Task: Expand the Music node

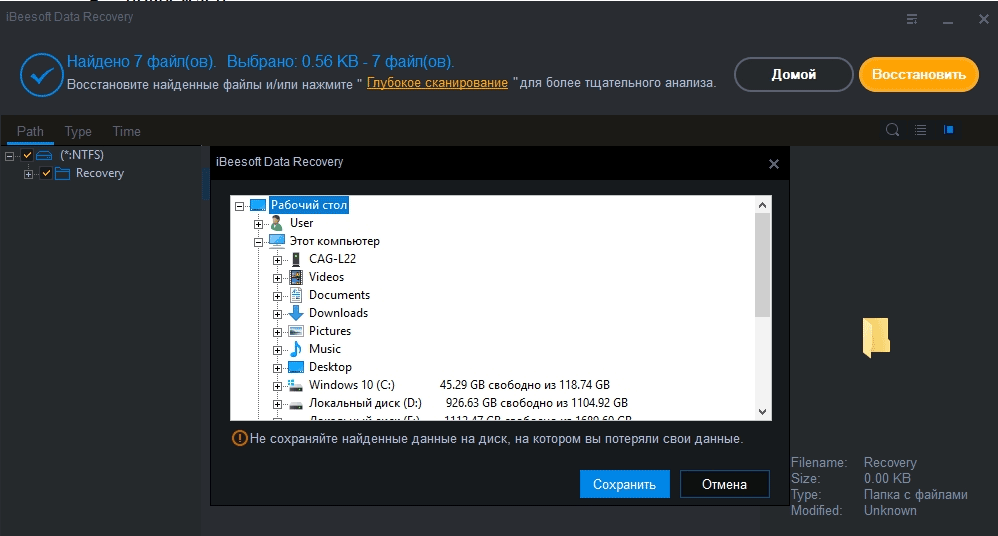Action: pyautogui.click(x=277, y=350)
